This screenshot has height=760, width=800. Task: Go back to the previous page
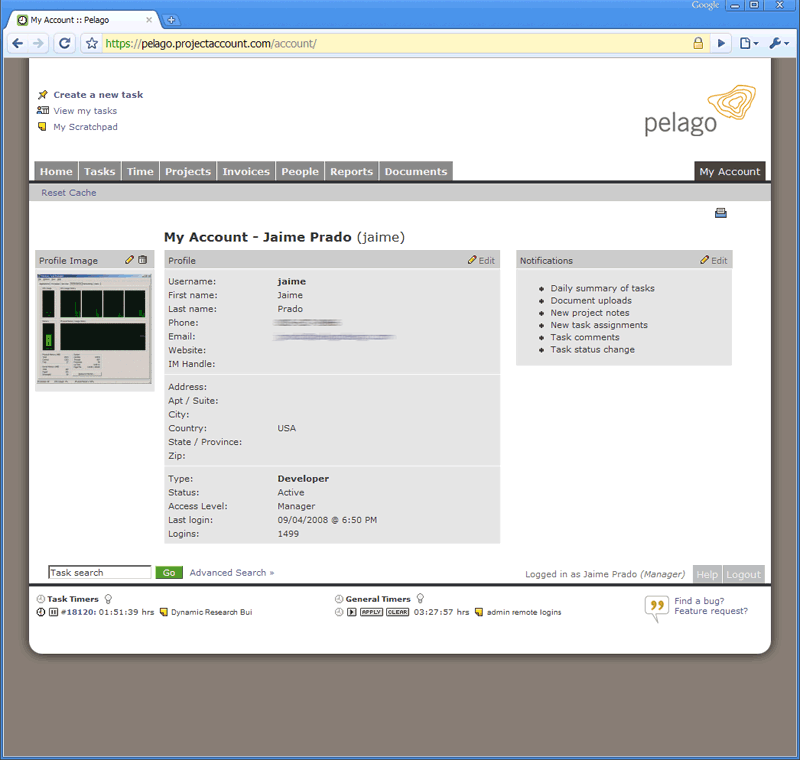coord(17,43)
